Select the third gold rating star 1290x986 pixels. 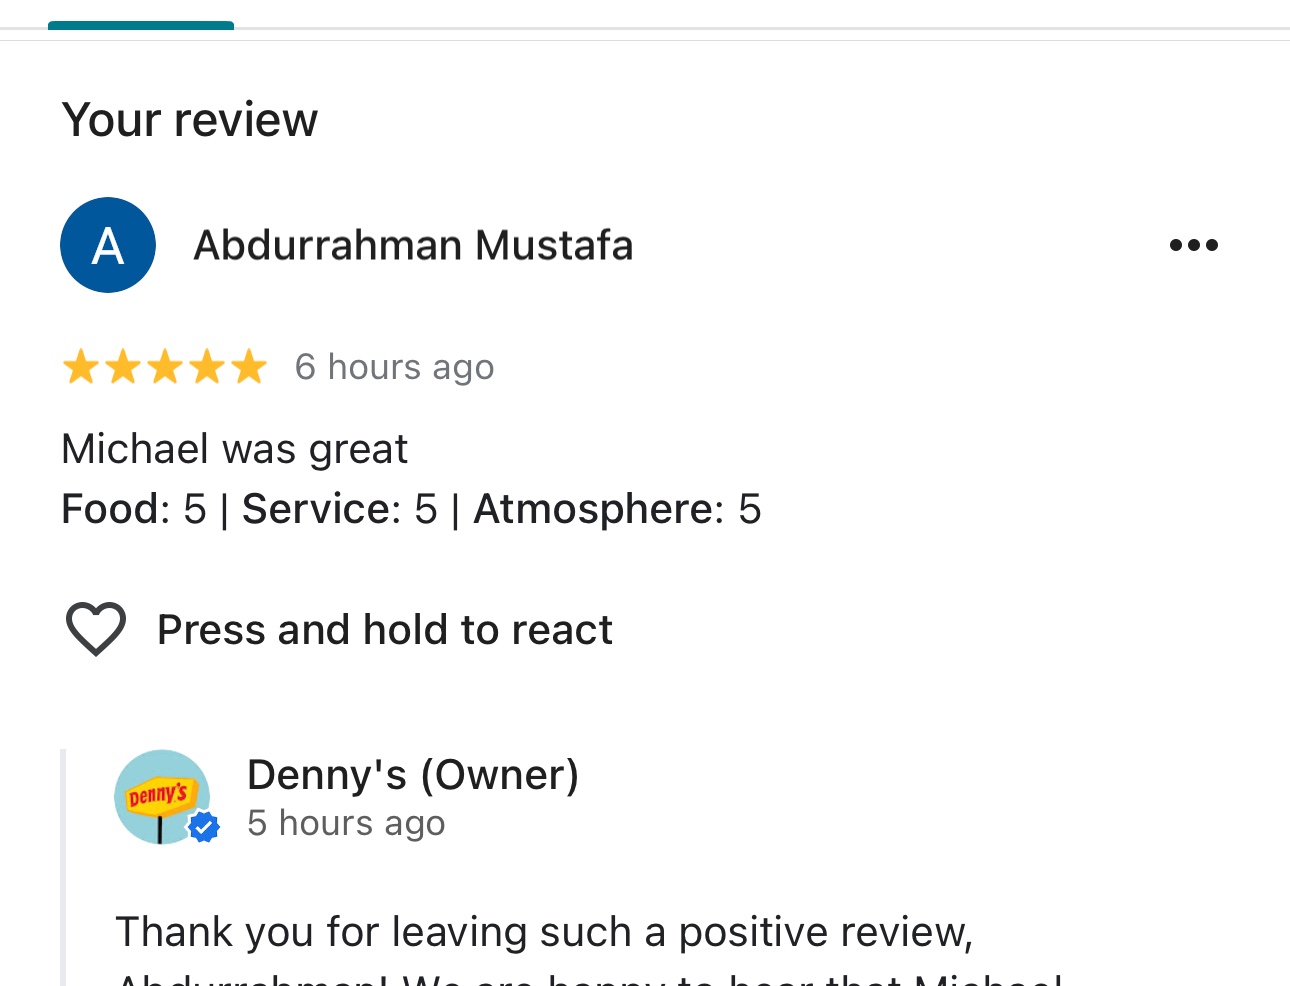click(x=165, y=367)
